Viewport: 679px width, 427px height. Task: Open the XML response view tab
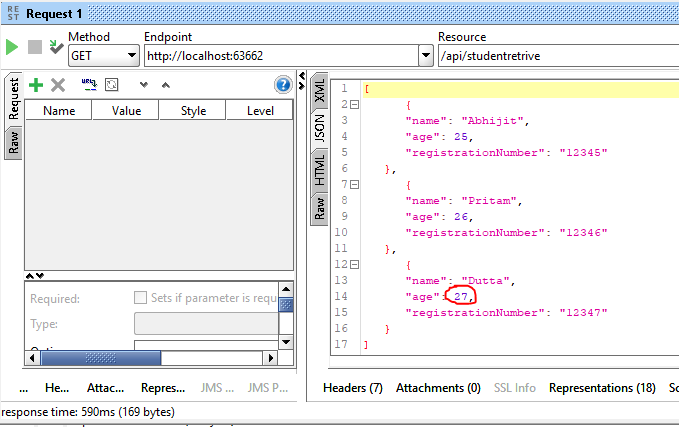(320, 91)
